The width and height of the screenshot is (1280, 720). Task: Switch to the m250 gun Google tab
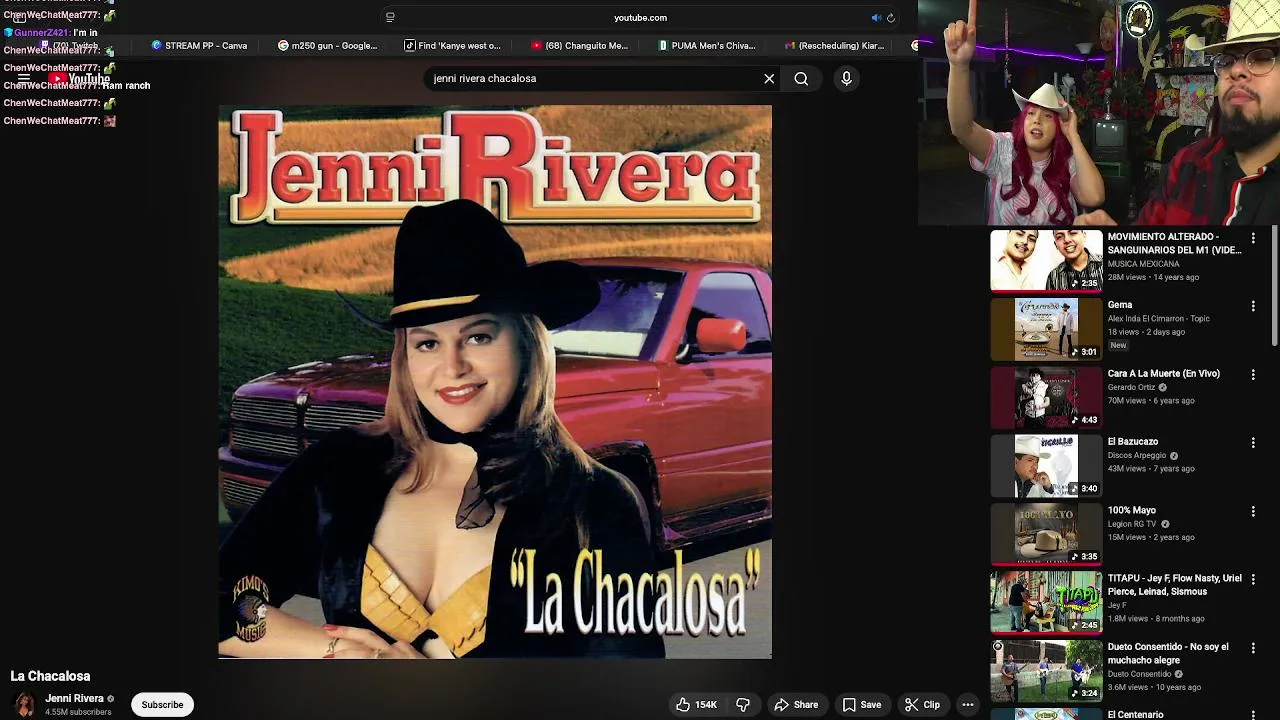click(x=327, y=45)
